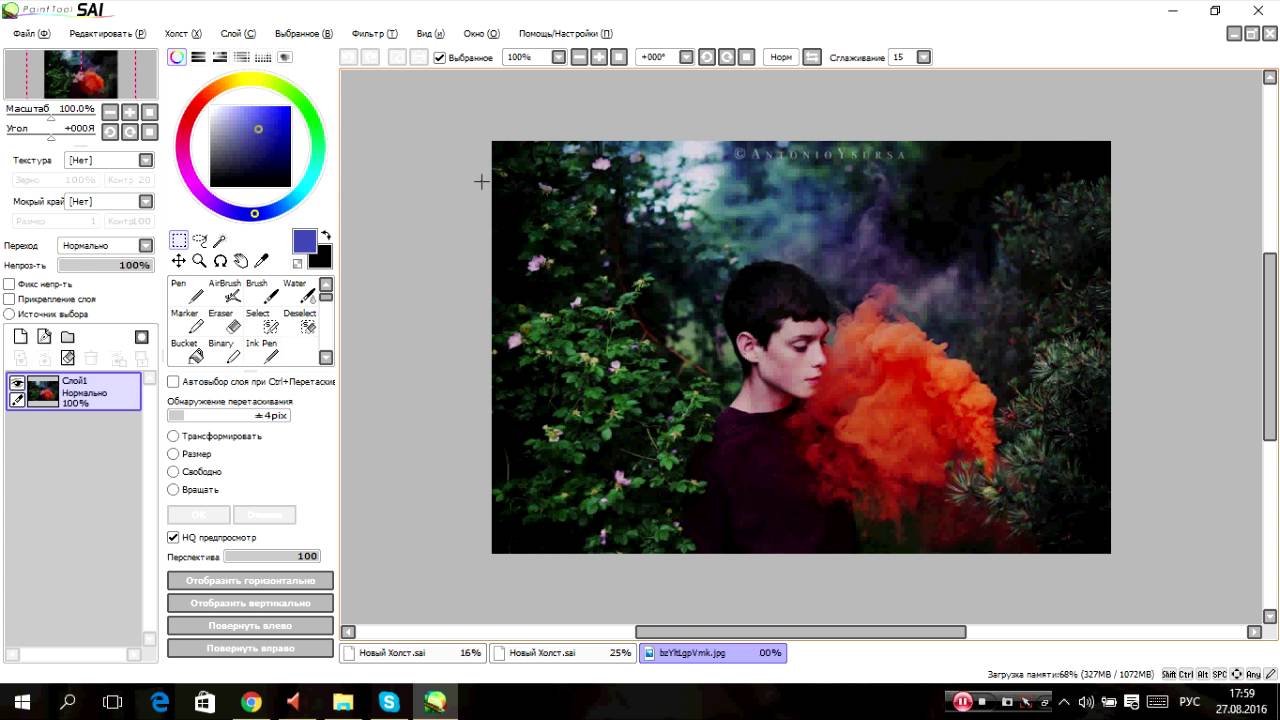Image resolution: width=1280 pixels, height=720 pixels.
Task: Open the Сглаживание value dropdown
Action: point(924,57)
